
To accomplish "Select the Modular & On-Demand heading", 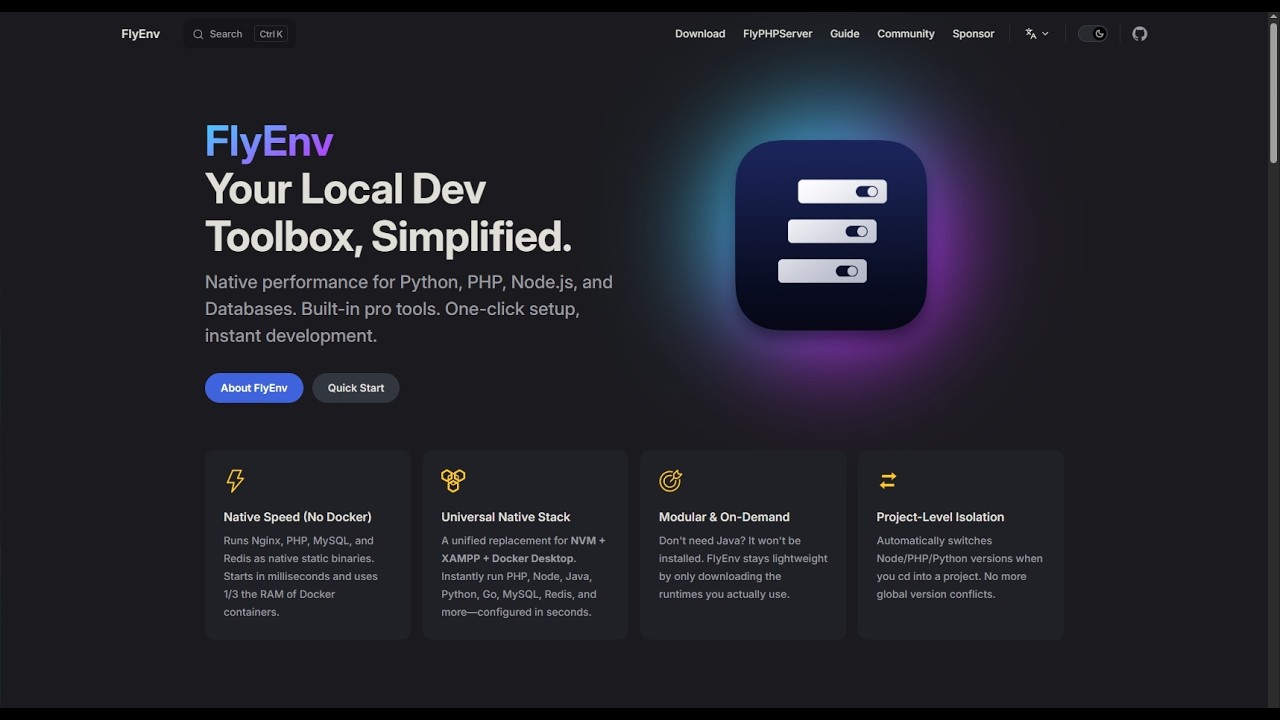I will point(724,517).
